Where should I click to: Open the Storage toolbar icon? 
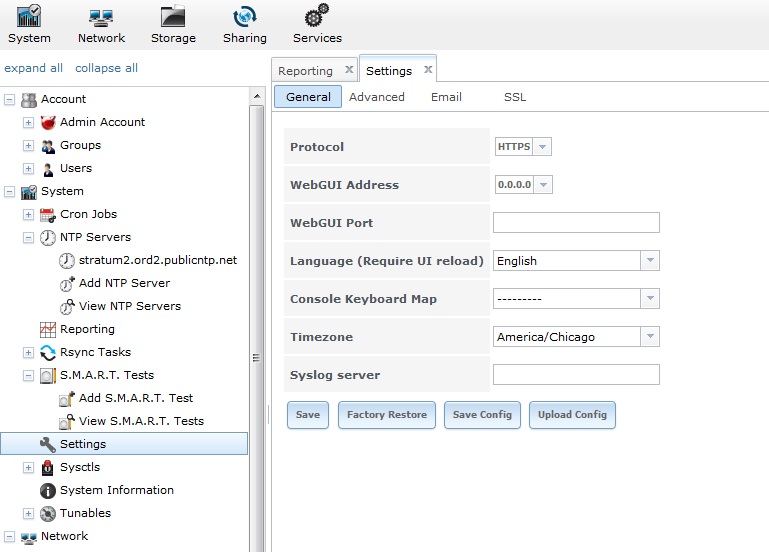pos(173,18)
